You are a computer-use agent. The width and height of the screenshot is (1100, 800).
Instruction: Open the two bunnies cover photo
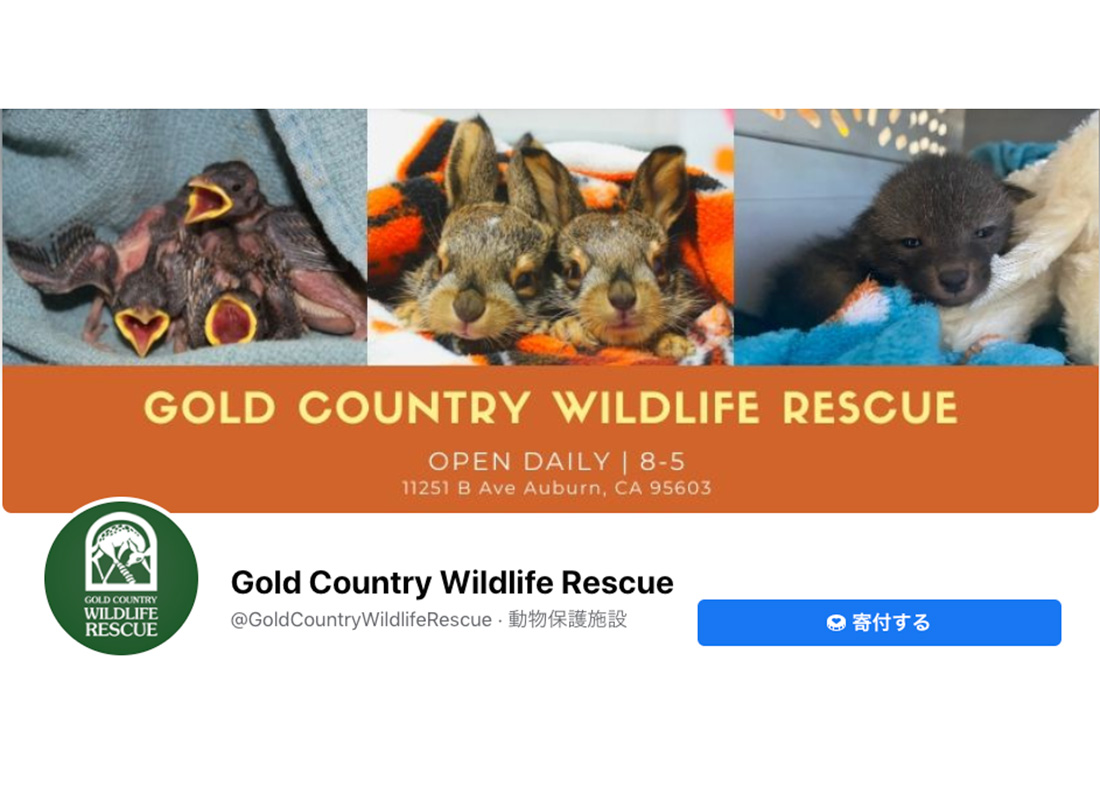pyautogui.click(x=551, y=237)
